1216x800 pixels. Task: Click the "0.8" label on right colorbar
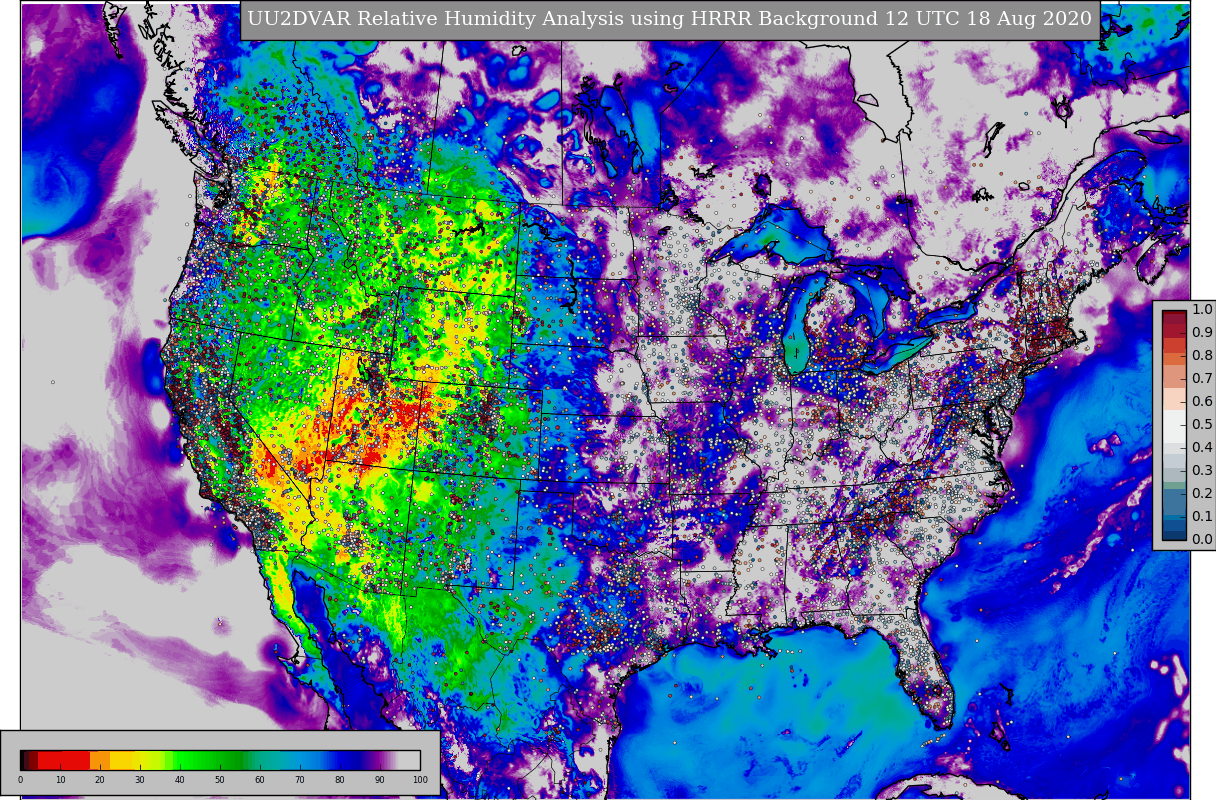(1201, 355)
